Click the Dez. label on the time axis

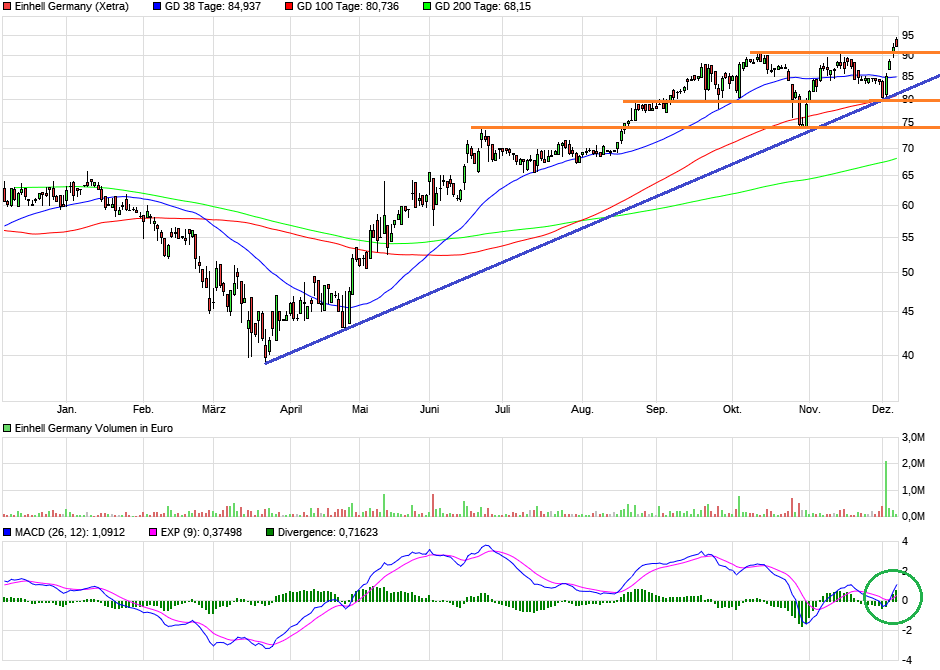(883, 409)
